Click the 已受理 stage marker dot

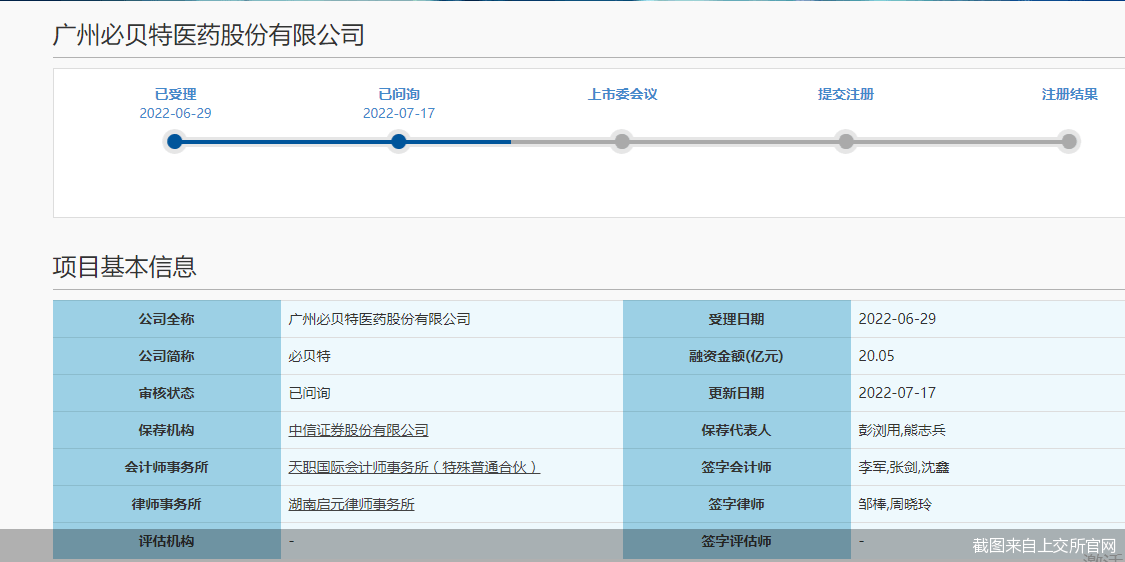tap(174, 141)
